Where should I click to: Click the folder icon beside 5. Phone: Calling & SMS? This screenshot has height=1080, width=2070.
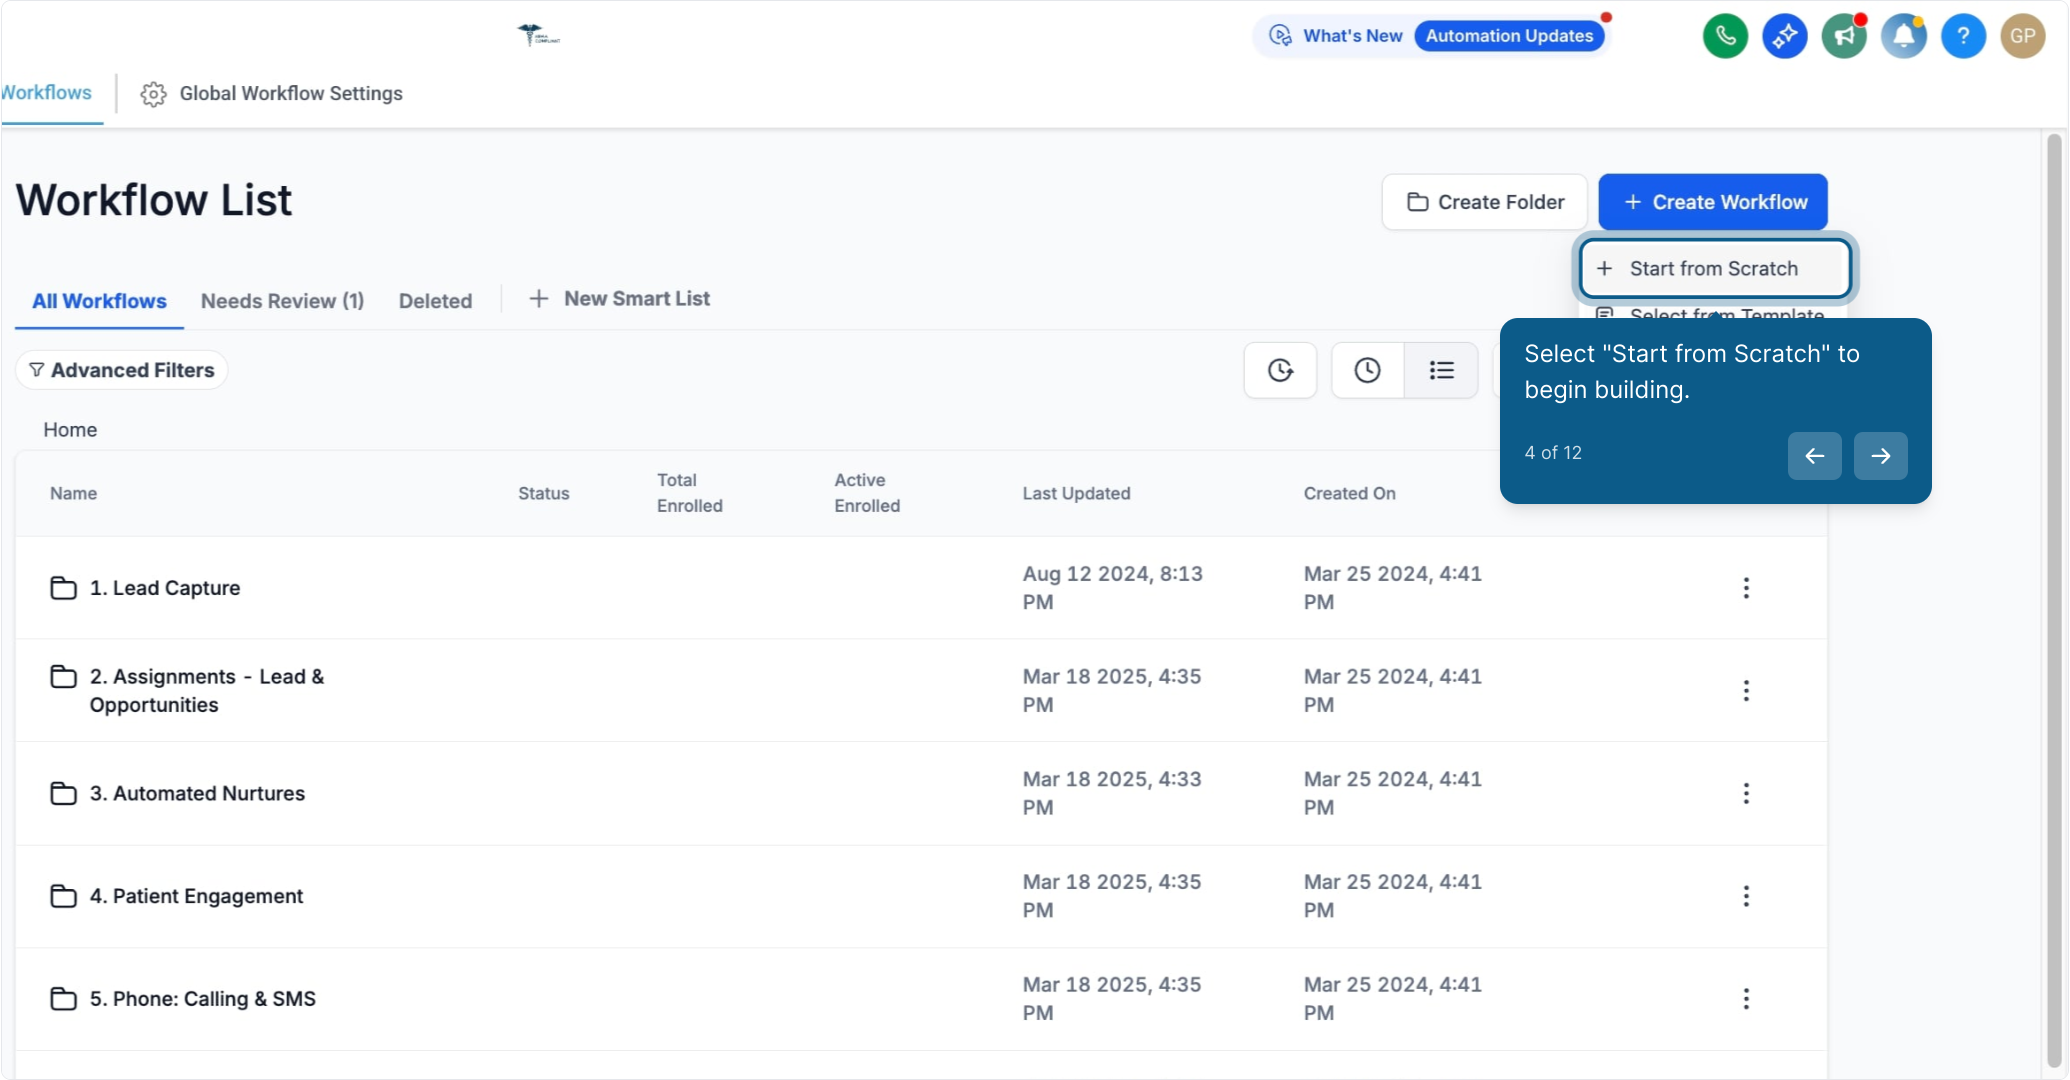64,999
